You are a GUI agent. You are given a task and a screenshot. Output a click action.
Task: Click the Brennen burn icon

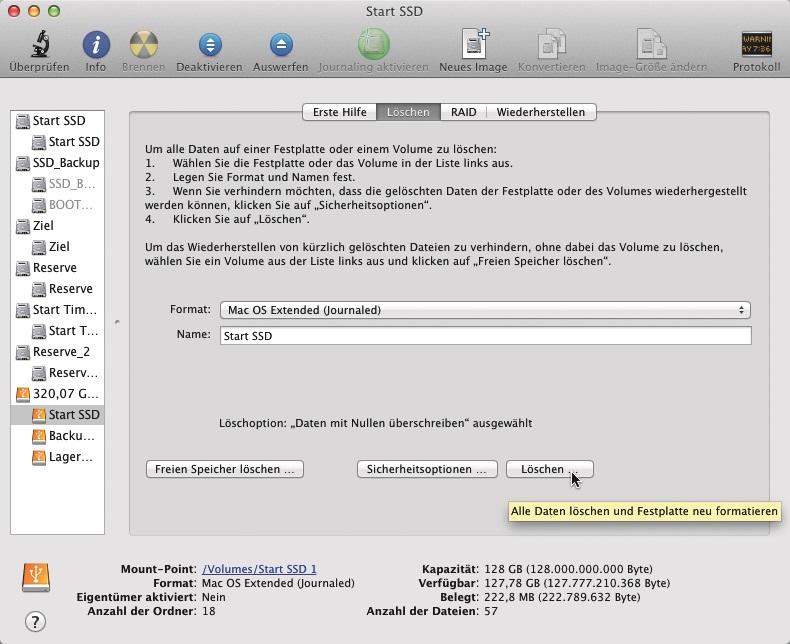pyautogui.click(x=144, y=44)
